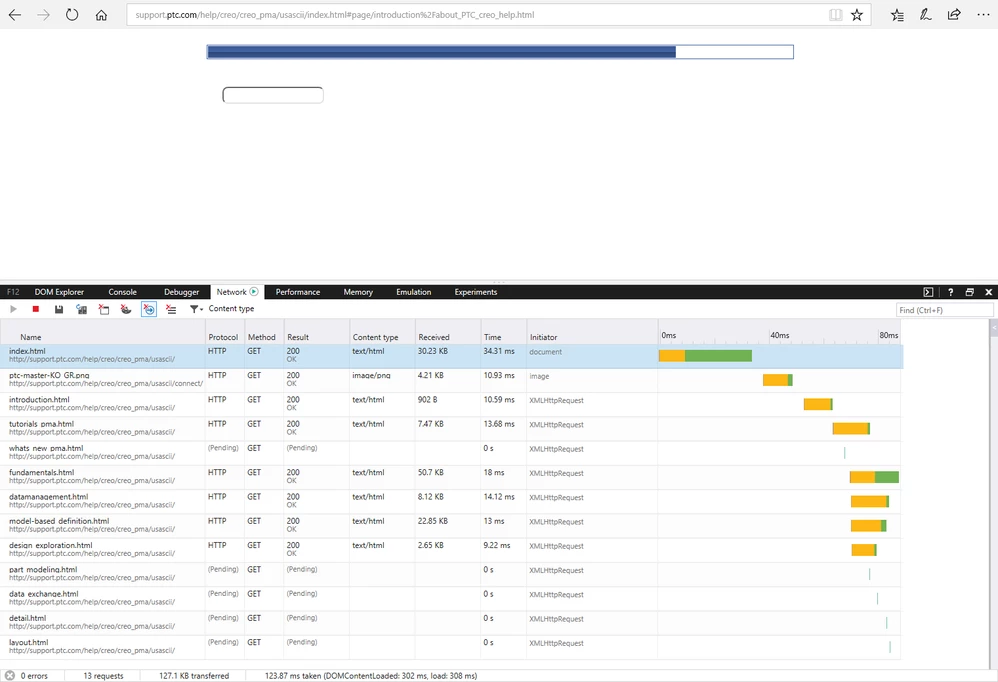The width and height of the screenshot is (998, 682).
Task: Toggle clear entries on navigate
Action: coord(148,309)
